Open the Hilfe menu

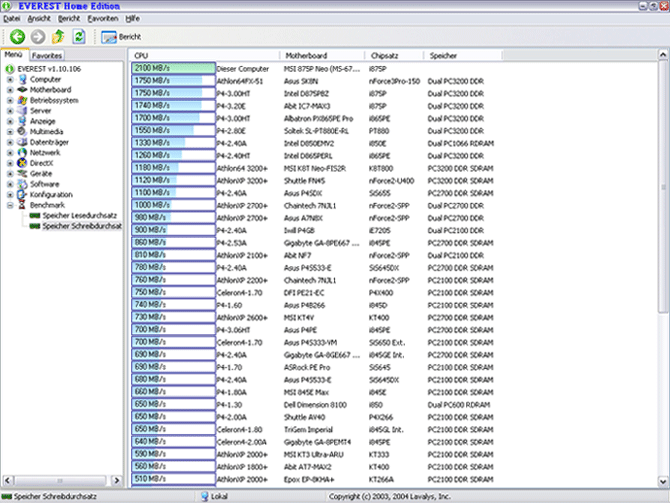click(x=132, y=18)
